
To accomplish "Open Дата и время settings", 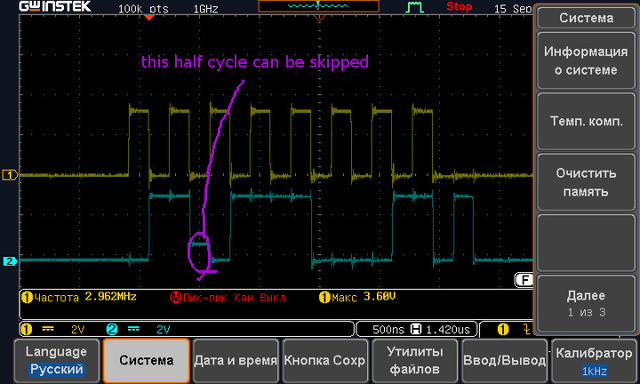I will [x=236, y=361].
